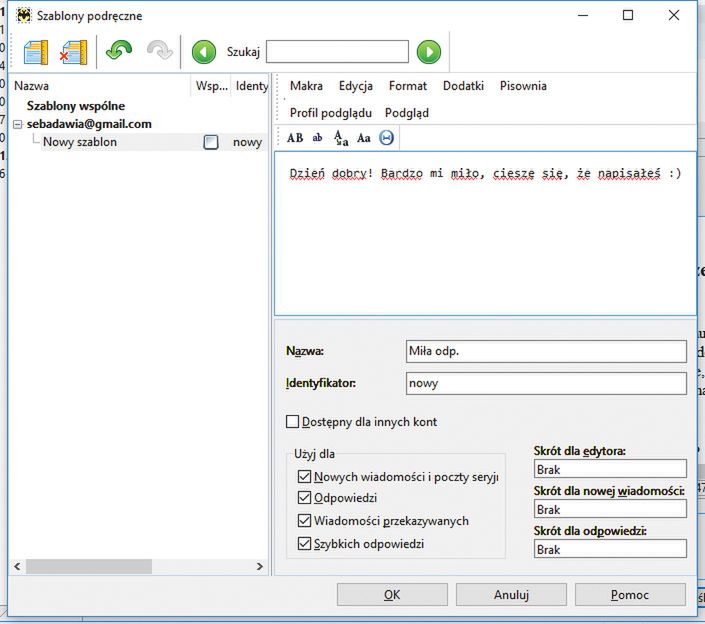Click the uppercase AB formatting icon

pyautogui.click(x=295, y=138)
